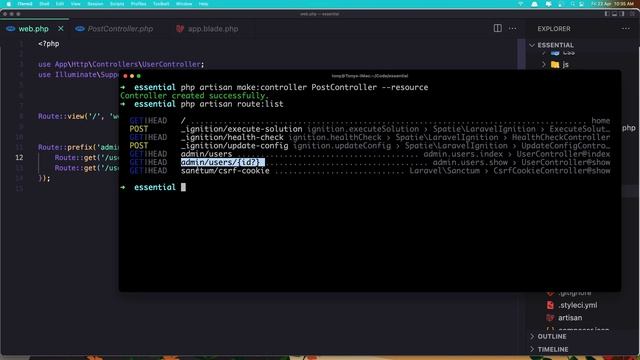The width and height of the screenshot is (640, 360).
Task: Click the web.php tab PHP icon
Action: [x=11, y=29]
